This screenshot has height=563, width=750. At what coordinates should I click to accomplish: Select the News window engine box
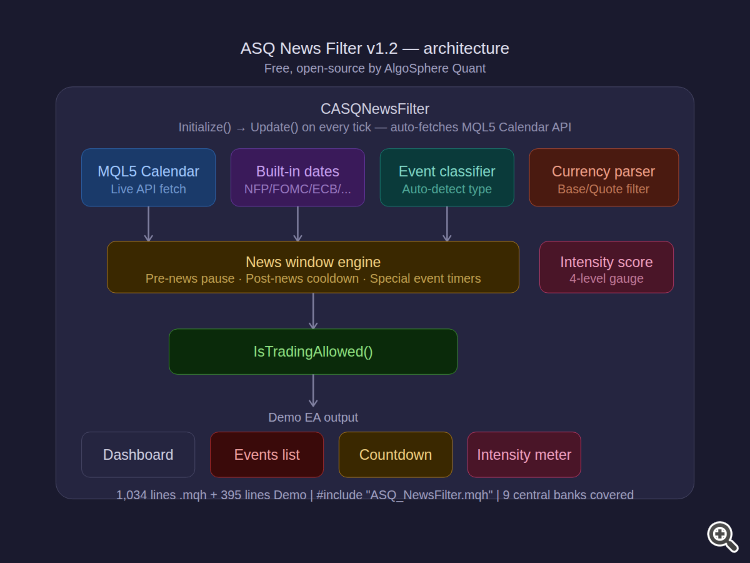click(313, 267)
